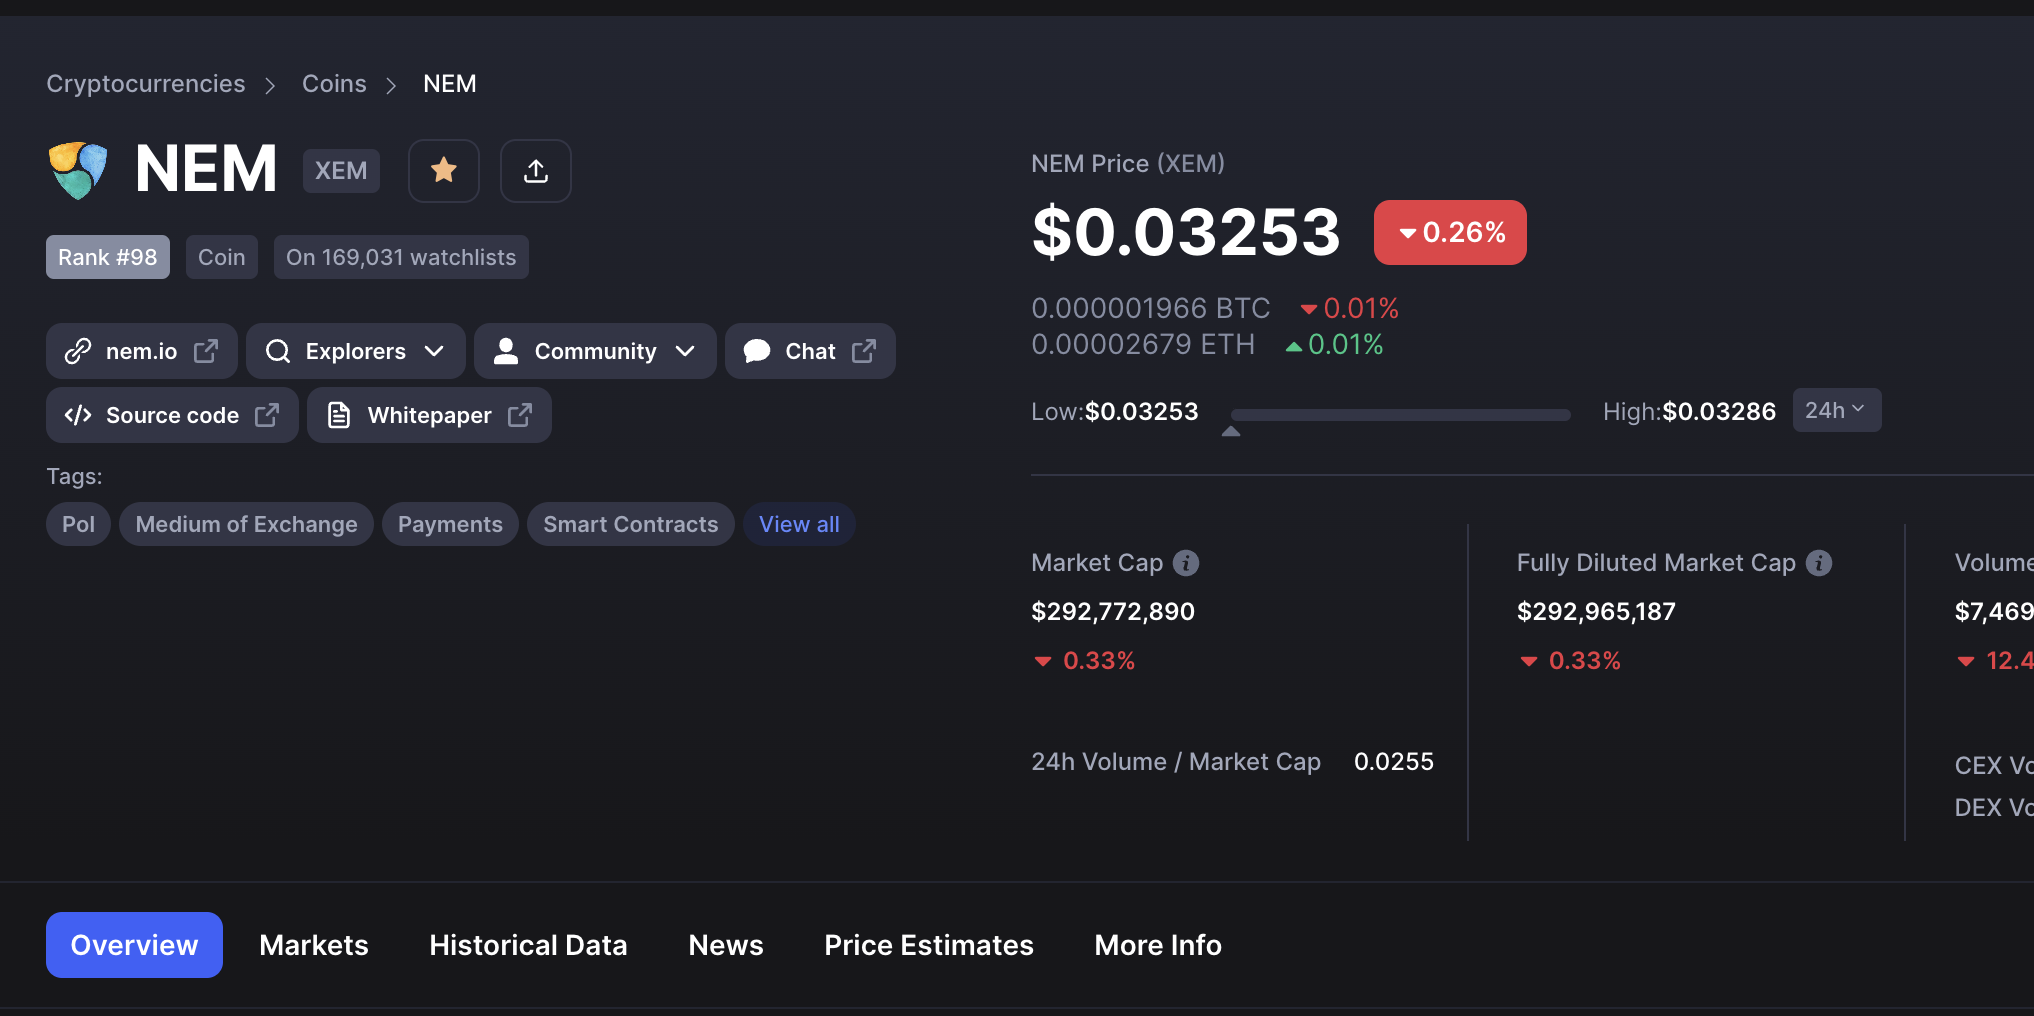The image size is (2034, 1016).
Task: Click View all tags link
Action: coord(799,524)
